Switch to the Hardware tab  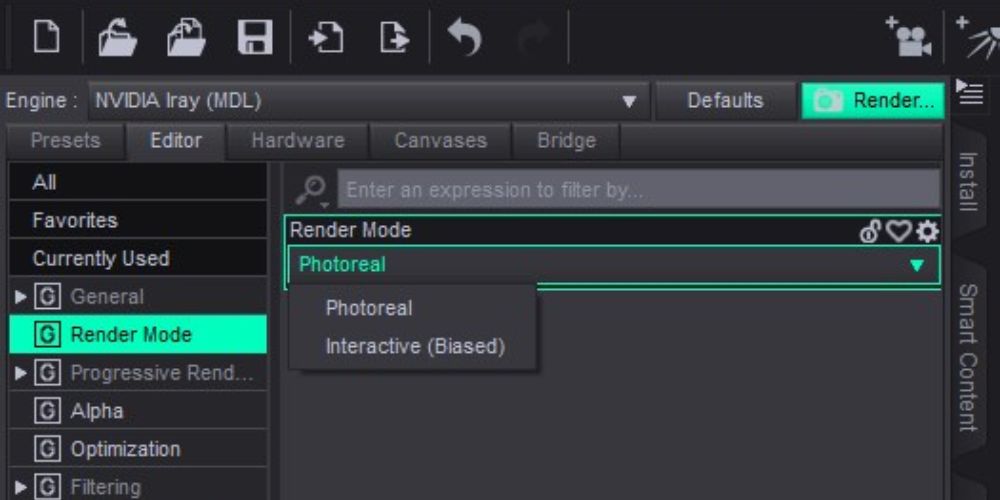[298, 141]
